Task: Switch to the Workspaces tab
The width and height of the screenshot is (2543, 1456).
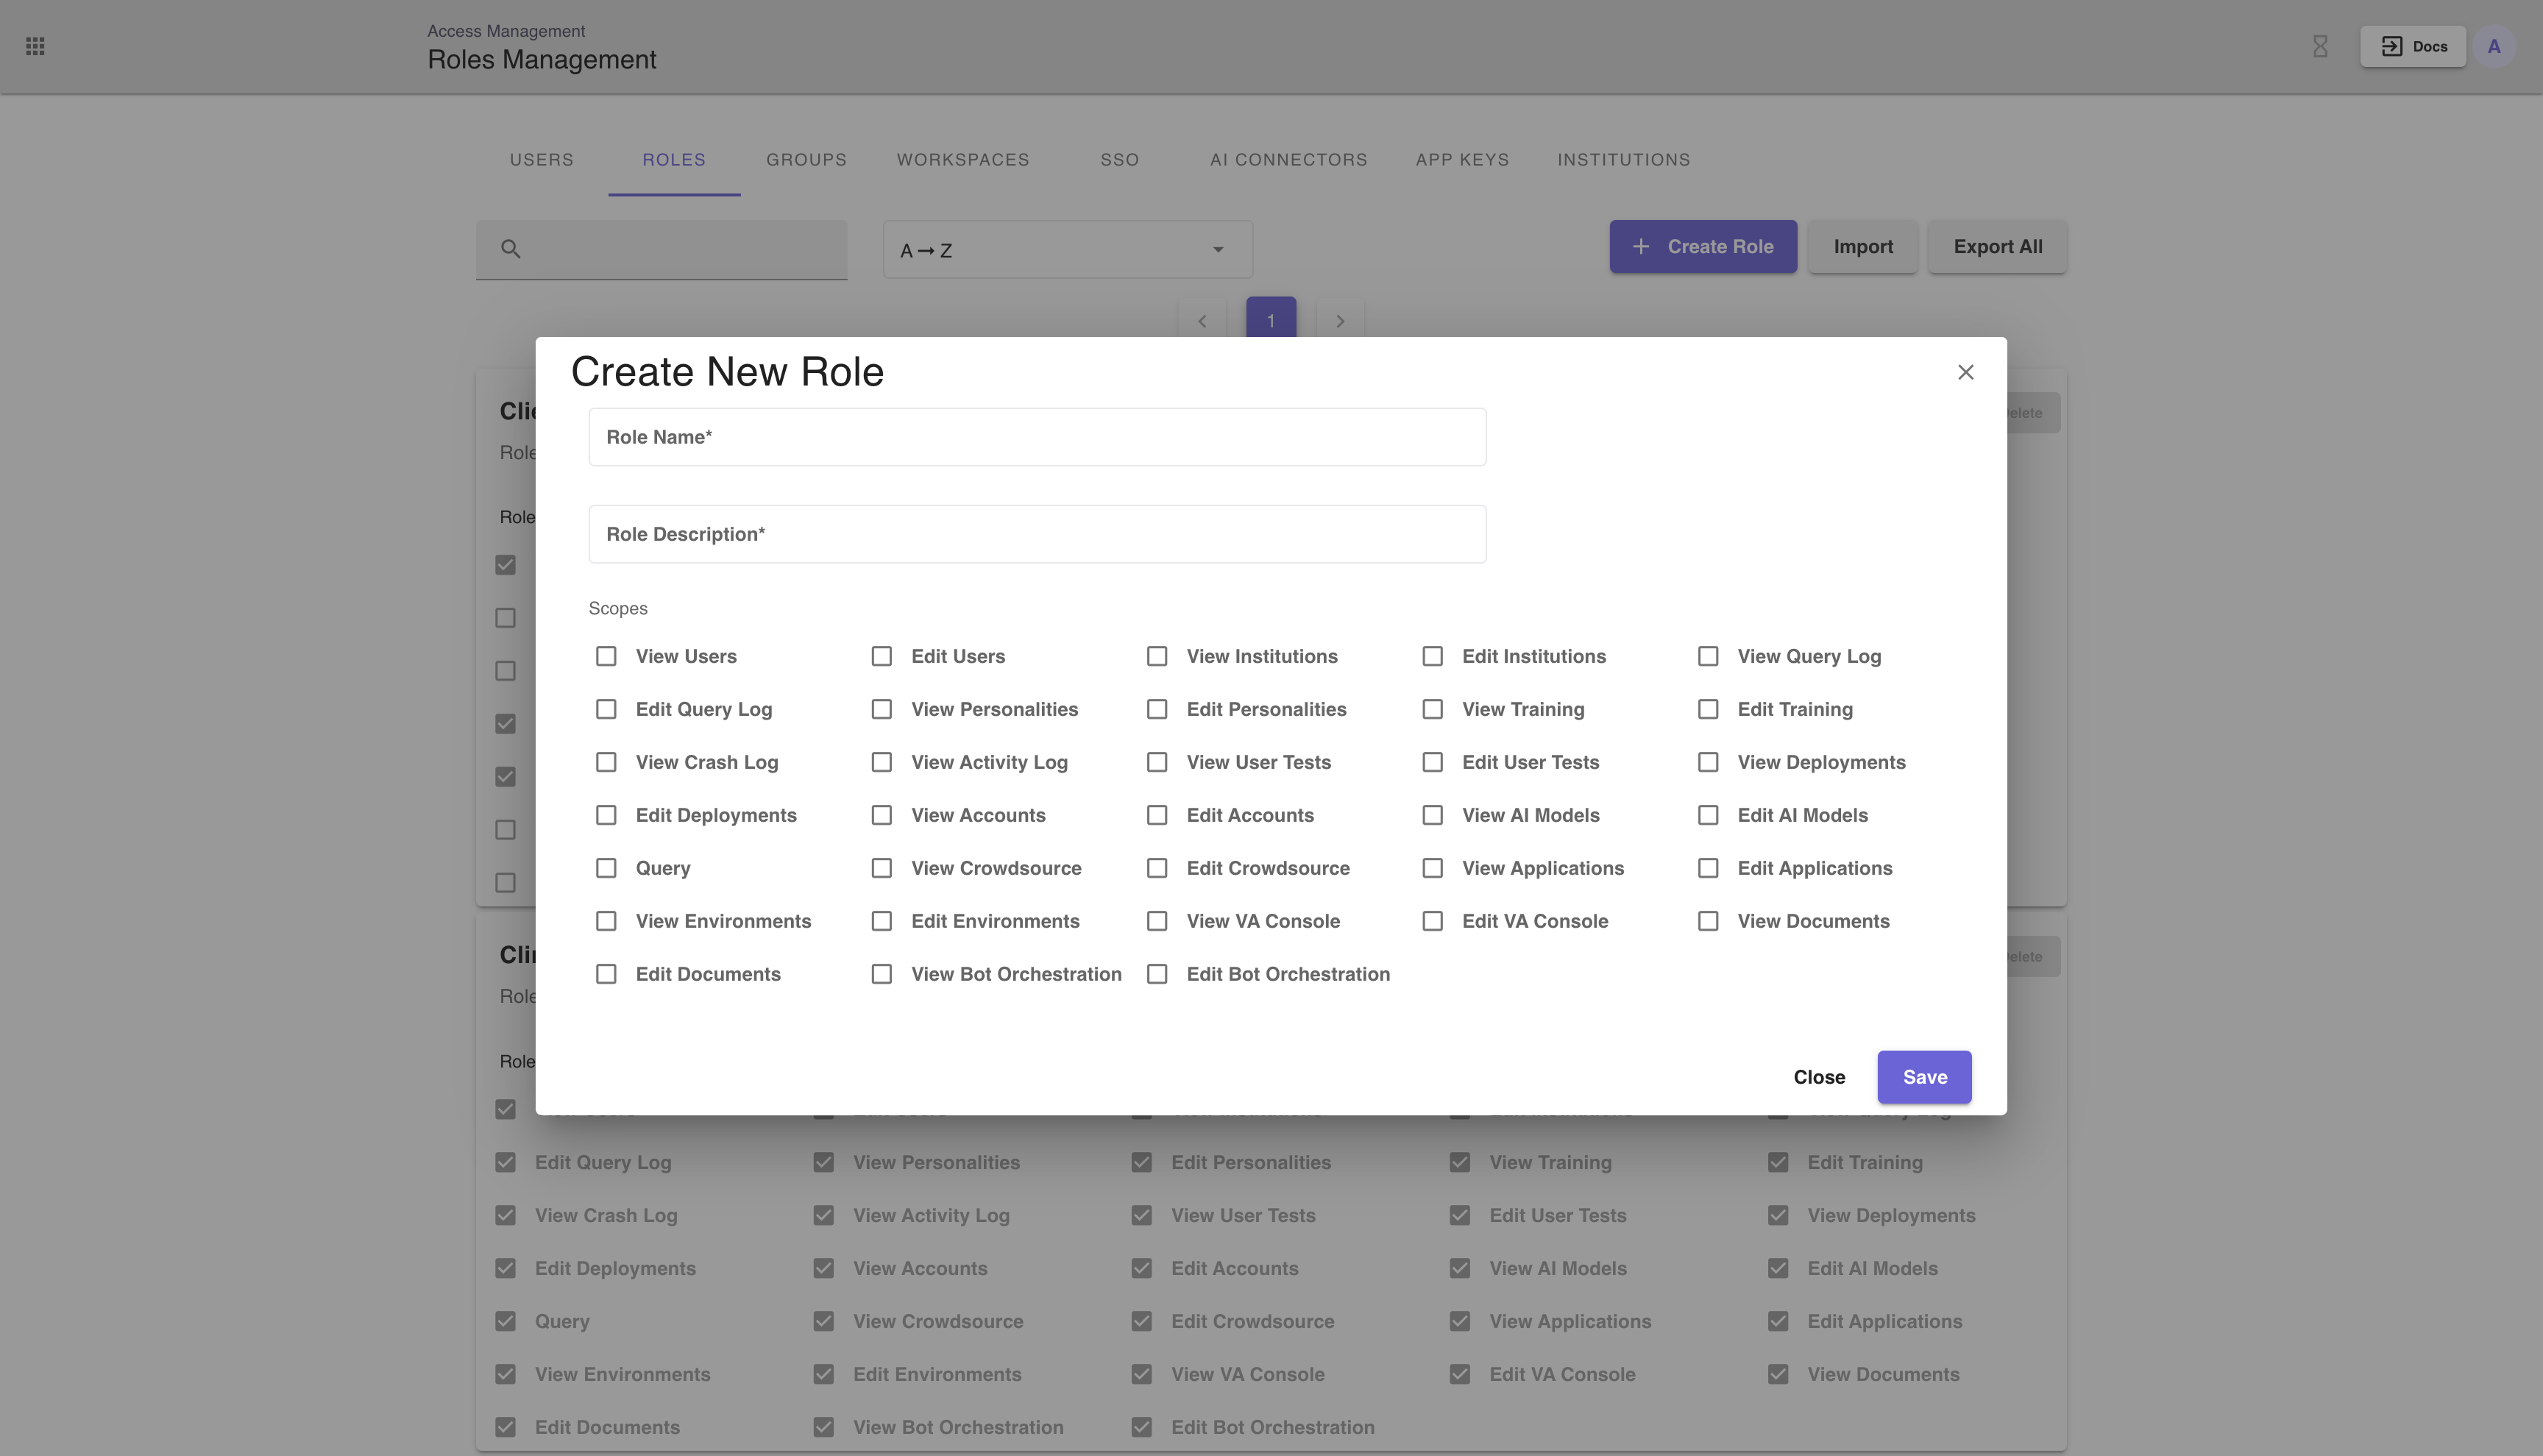Action: click(x=963, y=160)
